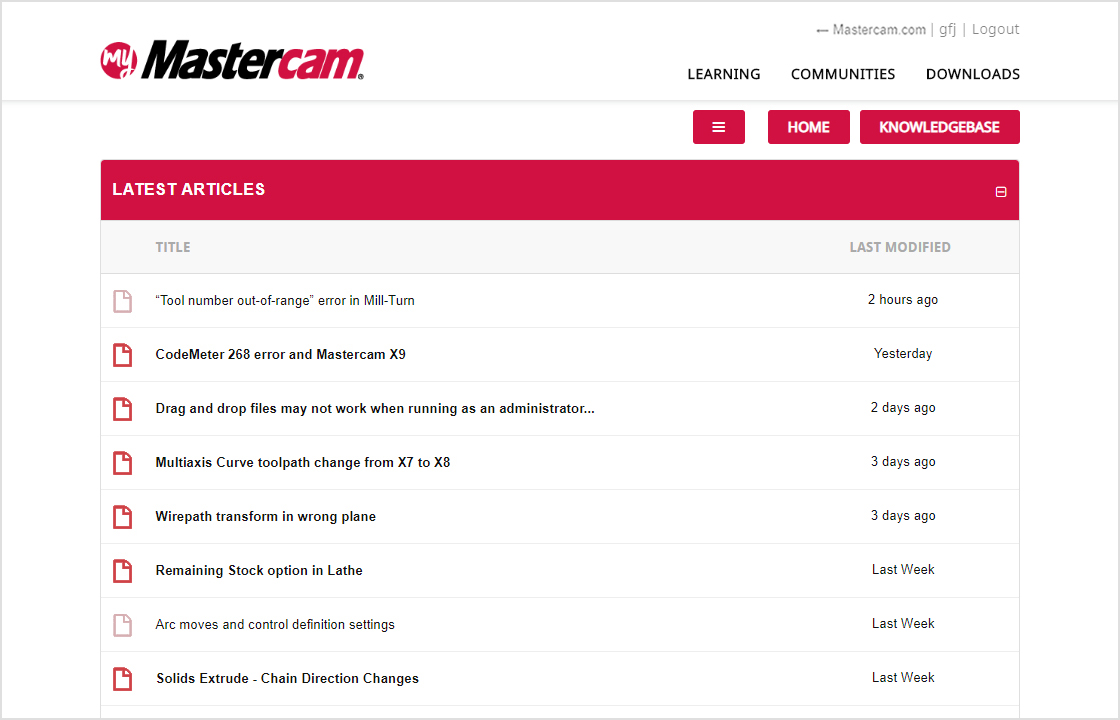Viewport: 1120px width, 720px height.
Task: Open Remaining Stock option in Lathe article
Action: 259,570
